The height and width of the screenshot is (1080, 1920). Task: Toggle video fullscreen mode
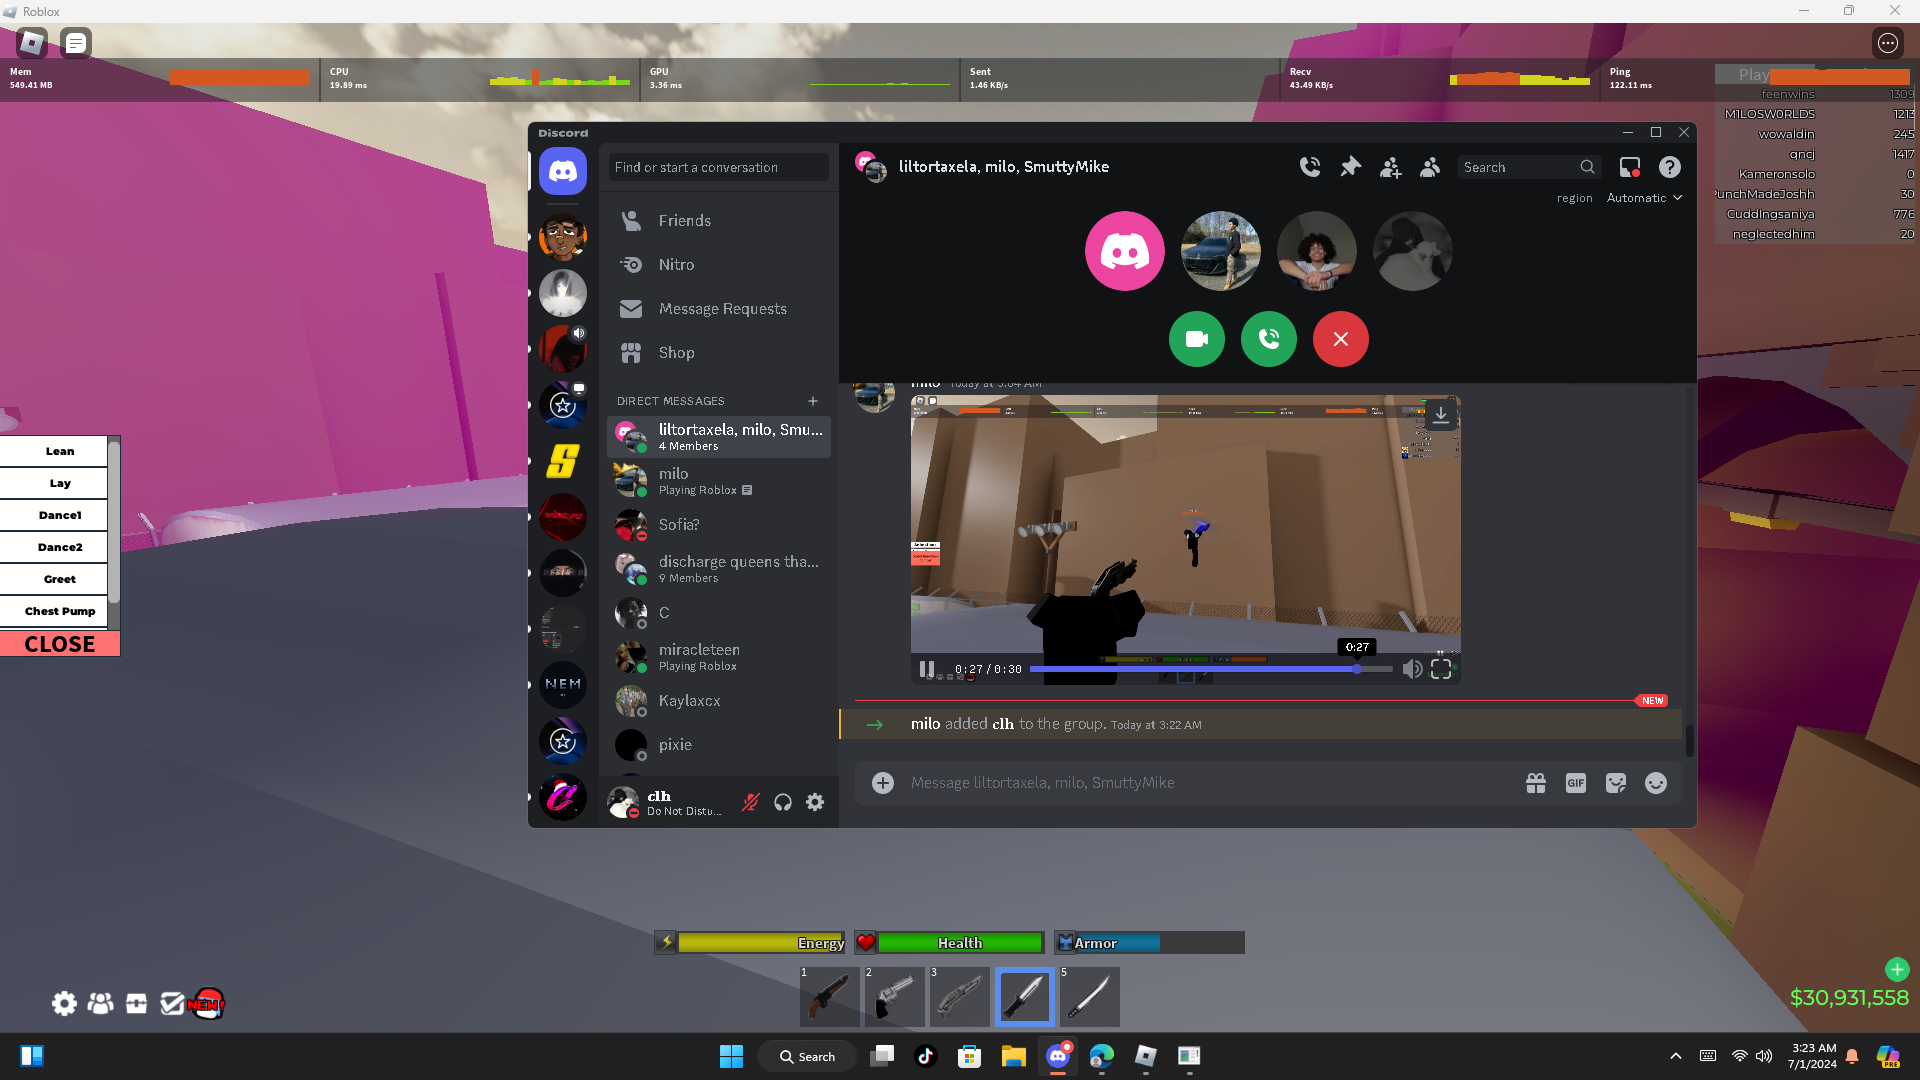coord(1441,669)
